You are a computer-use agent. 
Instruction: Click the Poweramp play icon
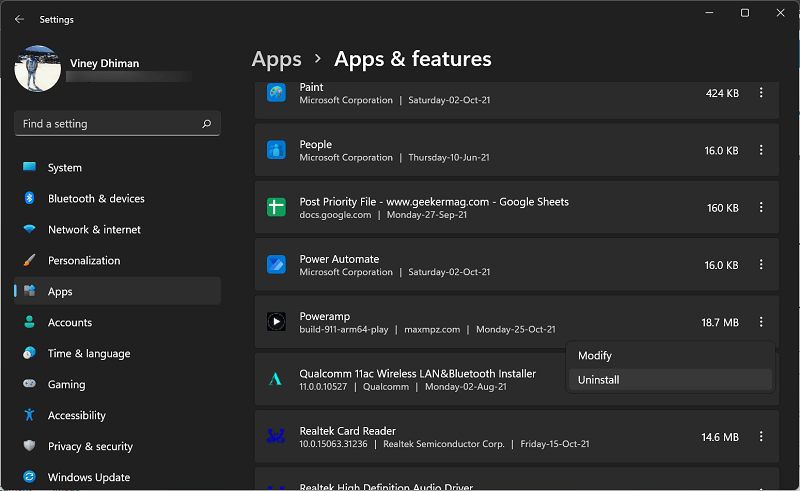click(x=276, y=322)
